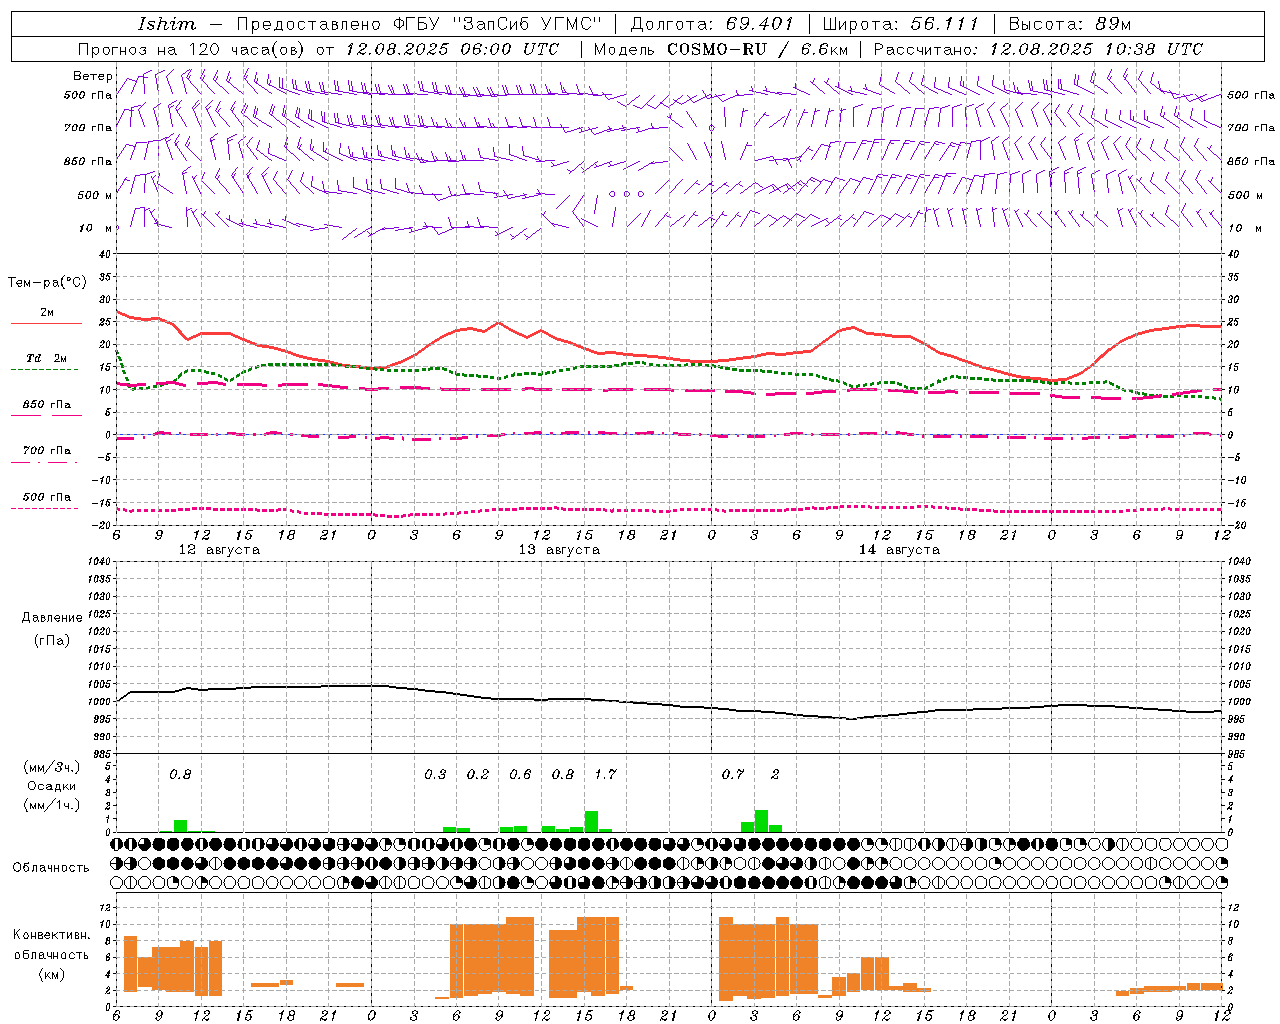Click the elevation text "Высота: 89м"

pos(1069,24)
